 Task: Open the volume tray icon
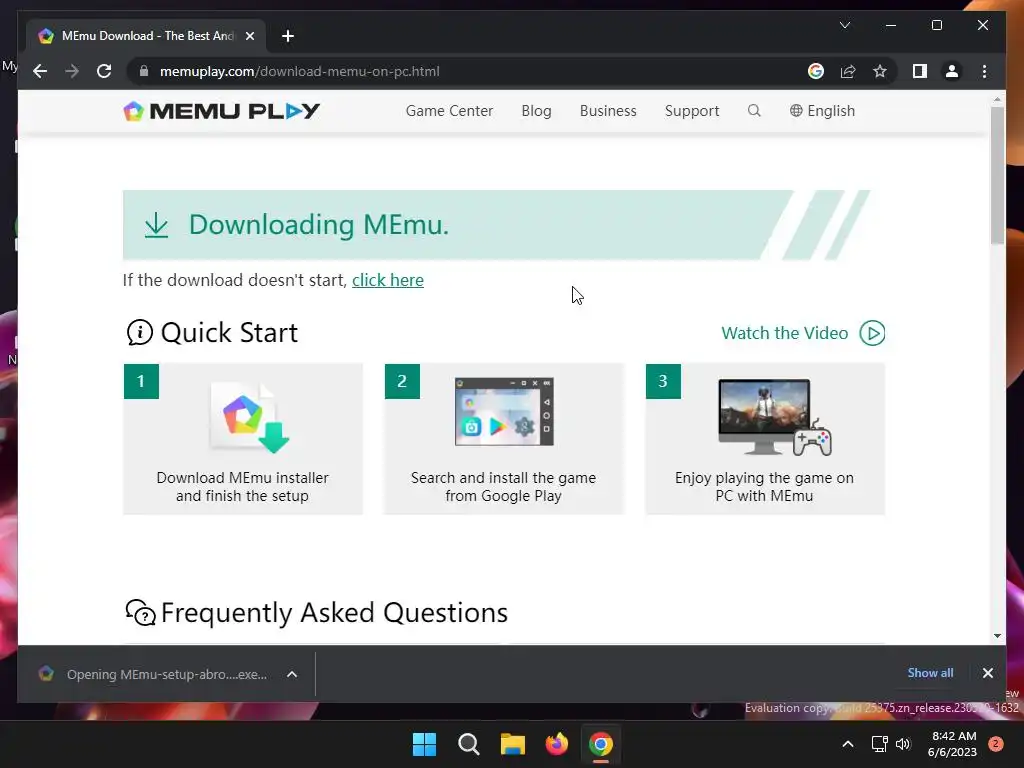(x=903, y=744)
